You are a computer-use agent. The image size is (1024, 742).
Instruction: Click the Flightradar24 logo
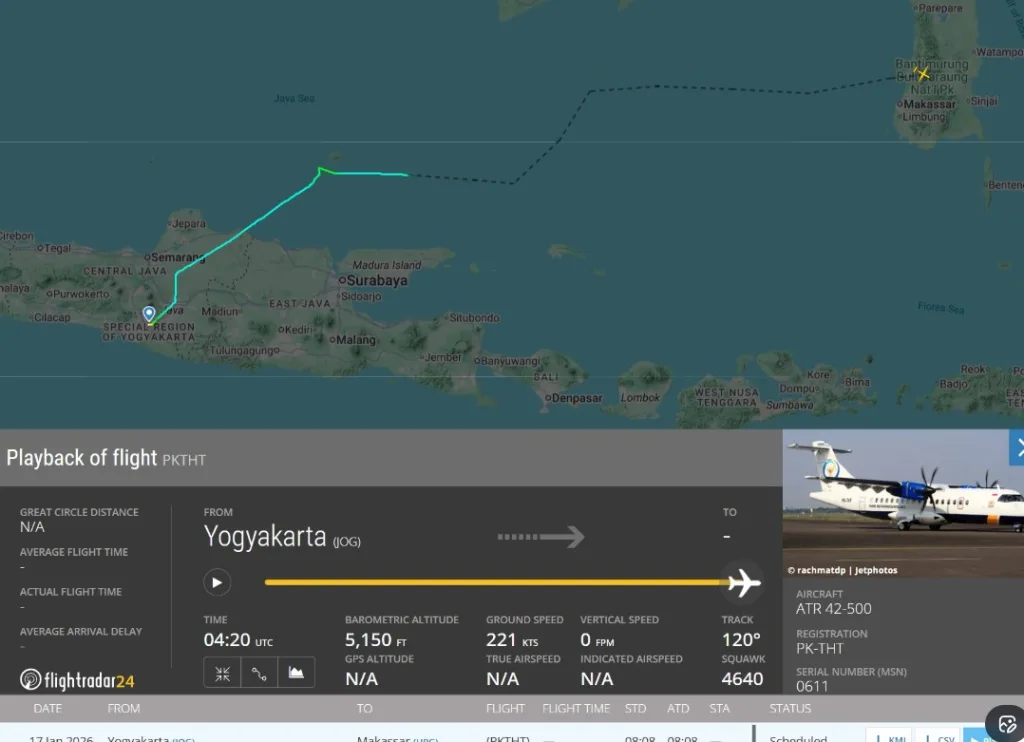[x=77, y=680]
